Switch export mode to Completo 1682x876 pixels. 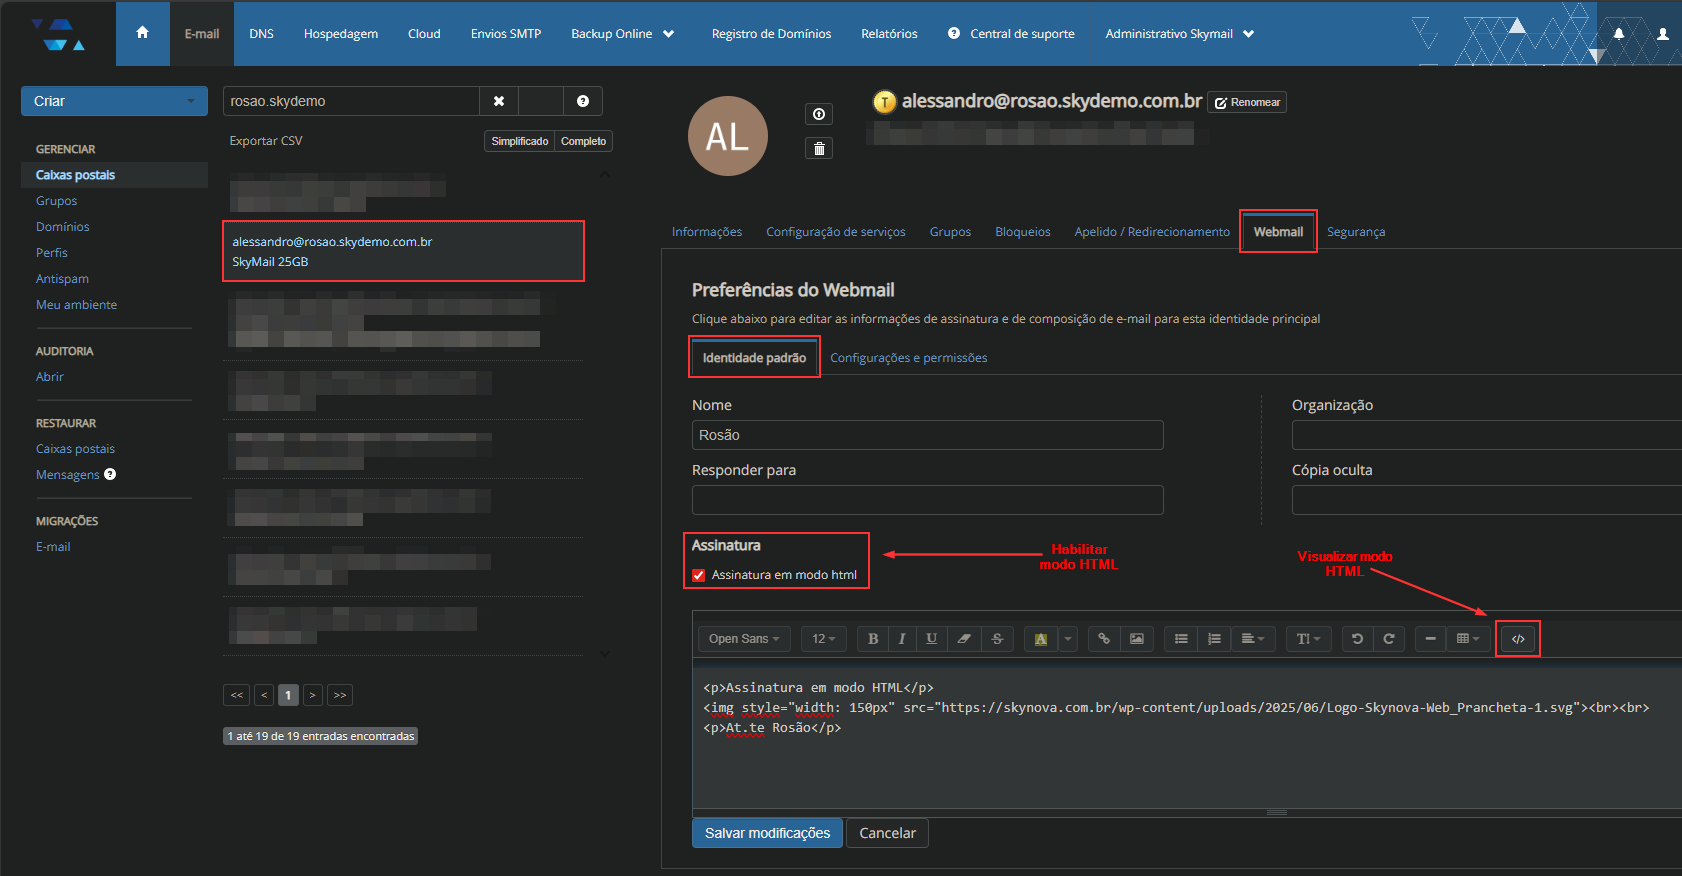(583, 141)
